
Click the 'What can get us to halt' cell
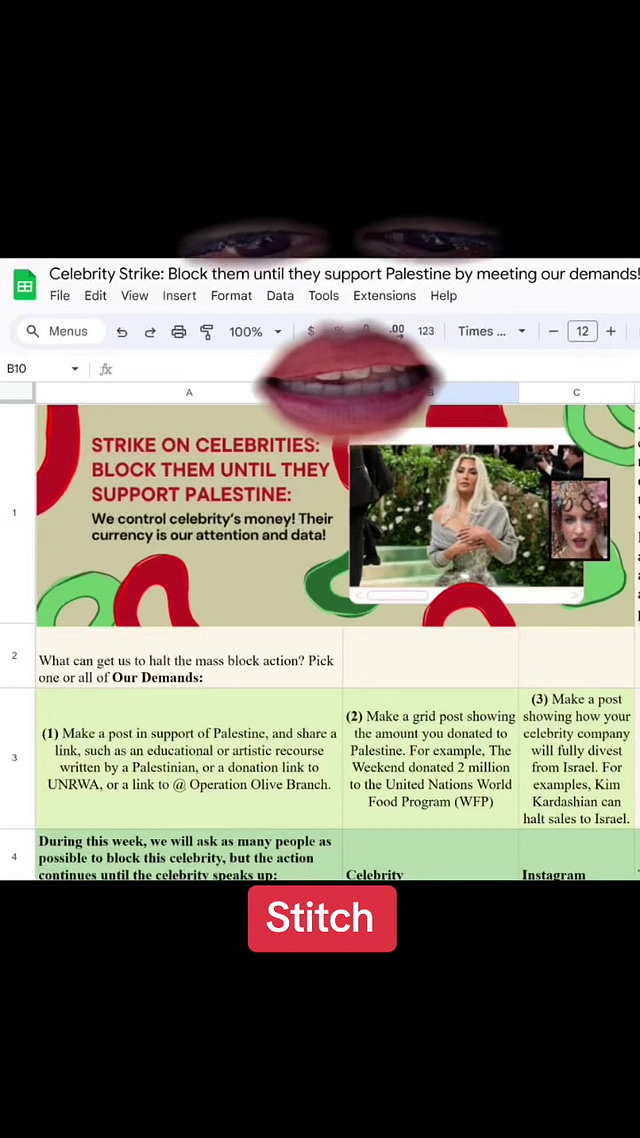point(189,656)
